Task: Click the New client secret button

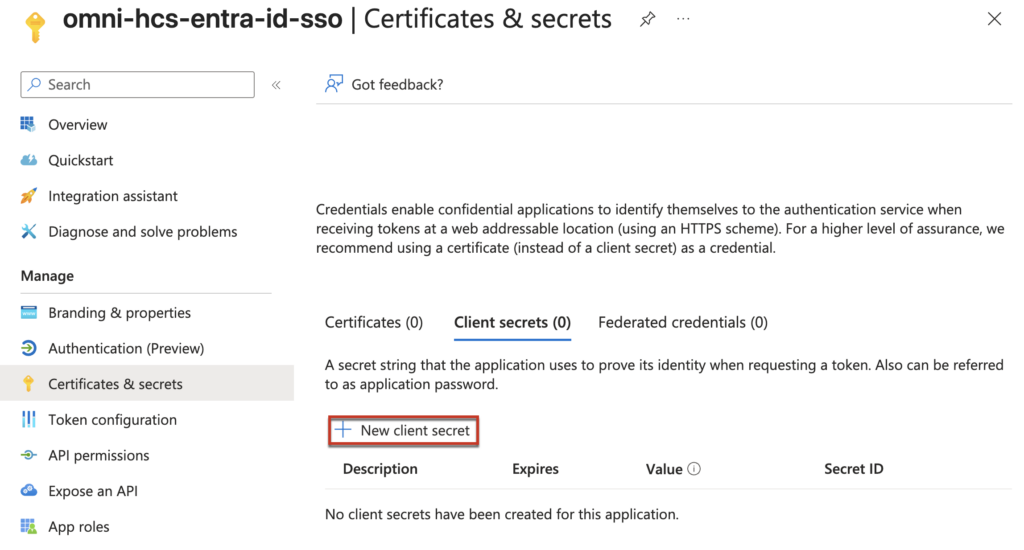Action: click(405, 431)
